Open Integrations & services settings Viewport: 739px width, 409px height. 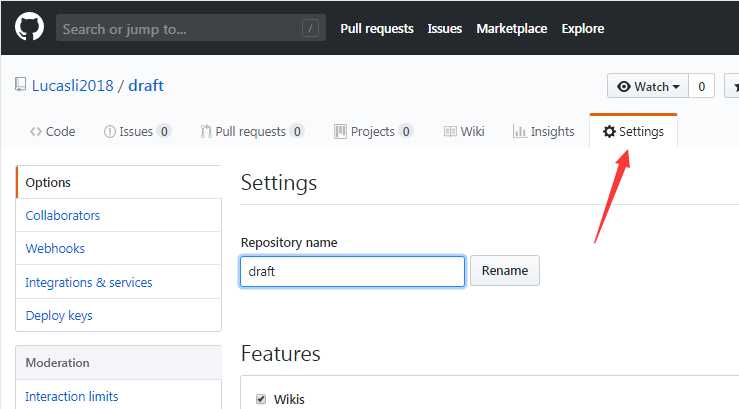coord(118,282)
